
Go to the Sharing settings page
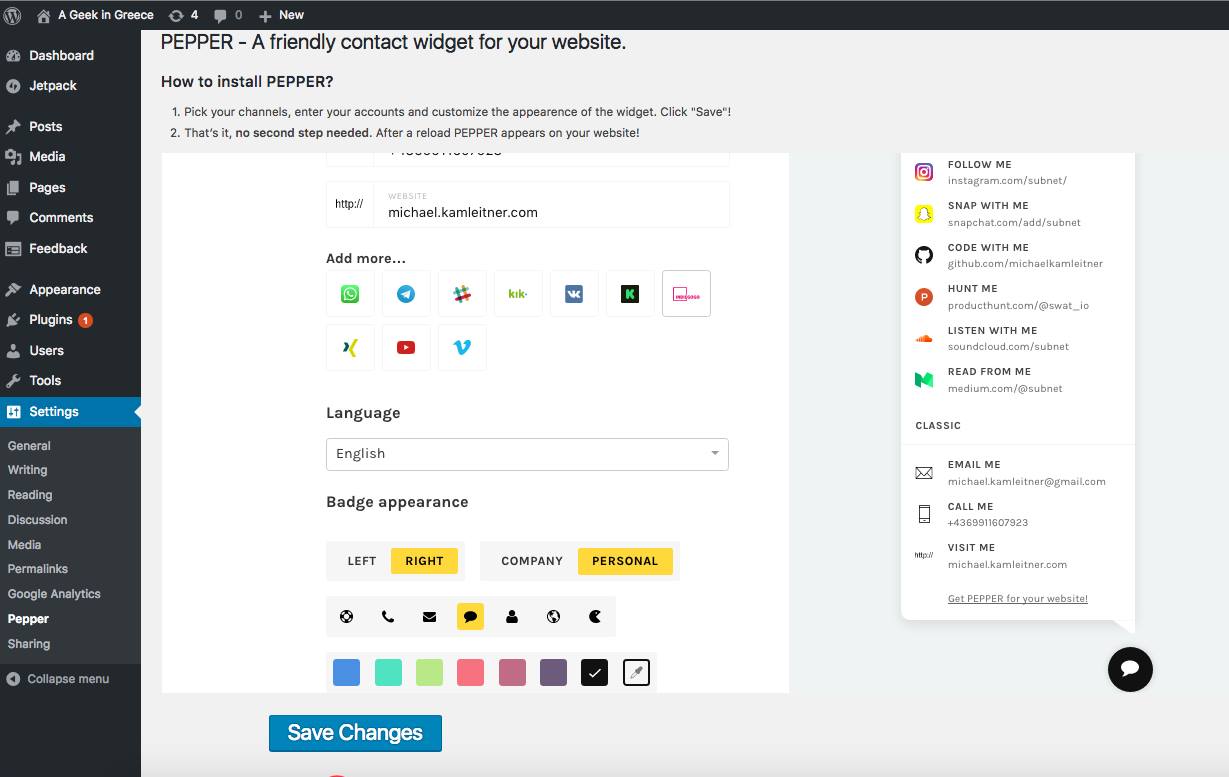pos(29,644)
